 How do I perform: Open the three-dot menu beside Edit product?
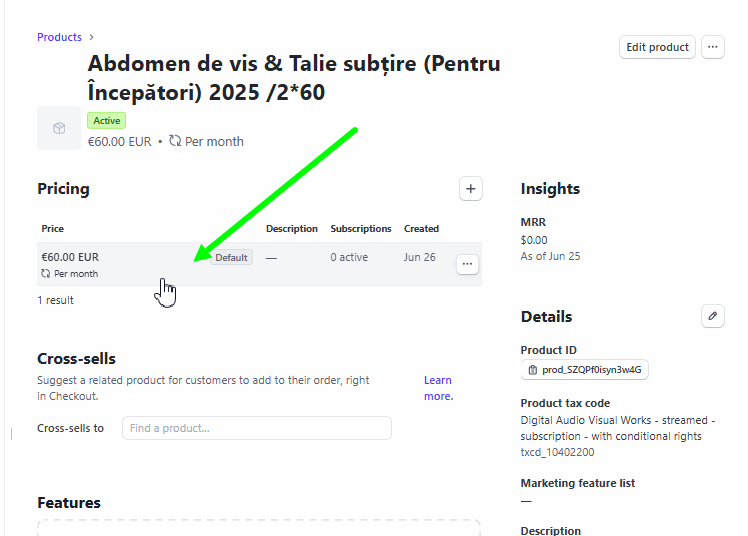tap(713, 47)
